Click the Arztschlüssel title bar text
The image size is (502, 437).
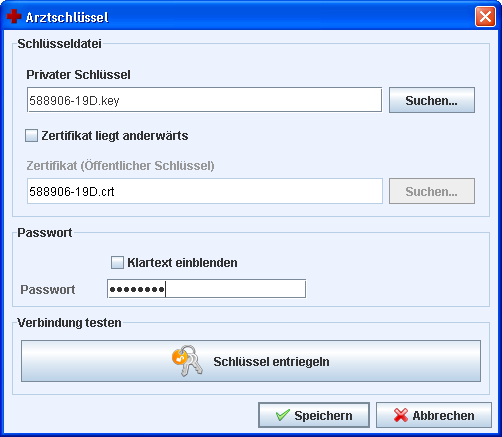67,17
